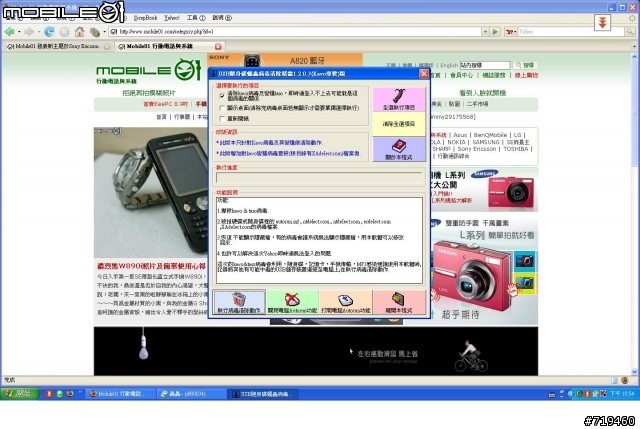Image resolution: width=640 pixels, height=429 pixels.
Task: Open the Windows Start button
Action: pos(20,394)
